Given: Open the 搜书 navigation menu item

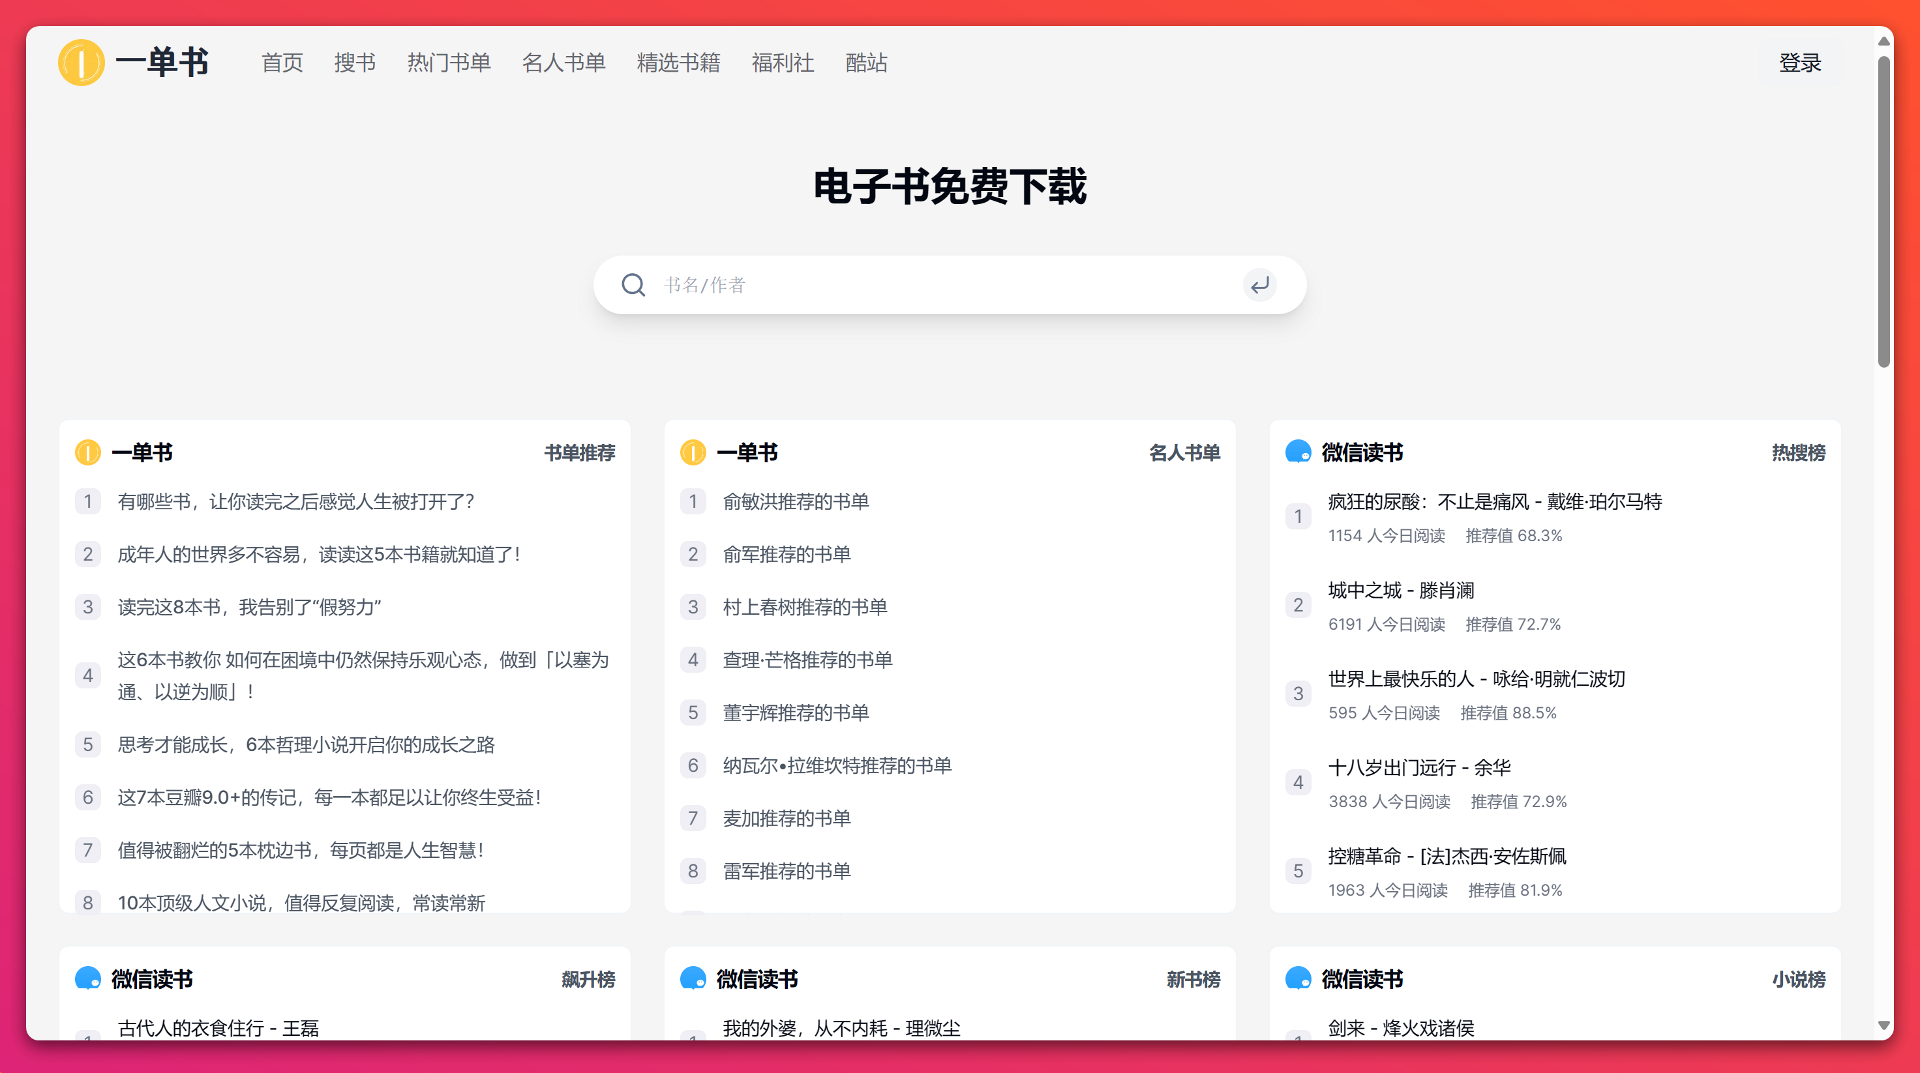Looking at the screenshot, I should pos(354,63).
